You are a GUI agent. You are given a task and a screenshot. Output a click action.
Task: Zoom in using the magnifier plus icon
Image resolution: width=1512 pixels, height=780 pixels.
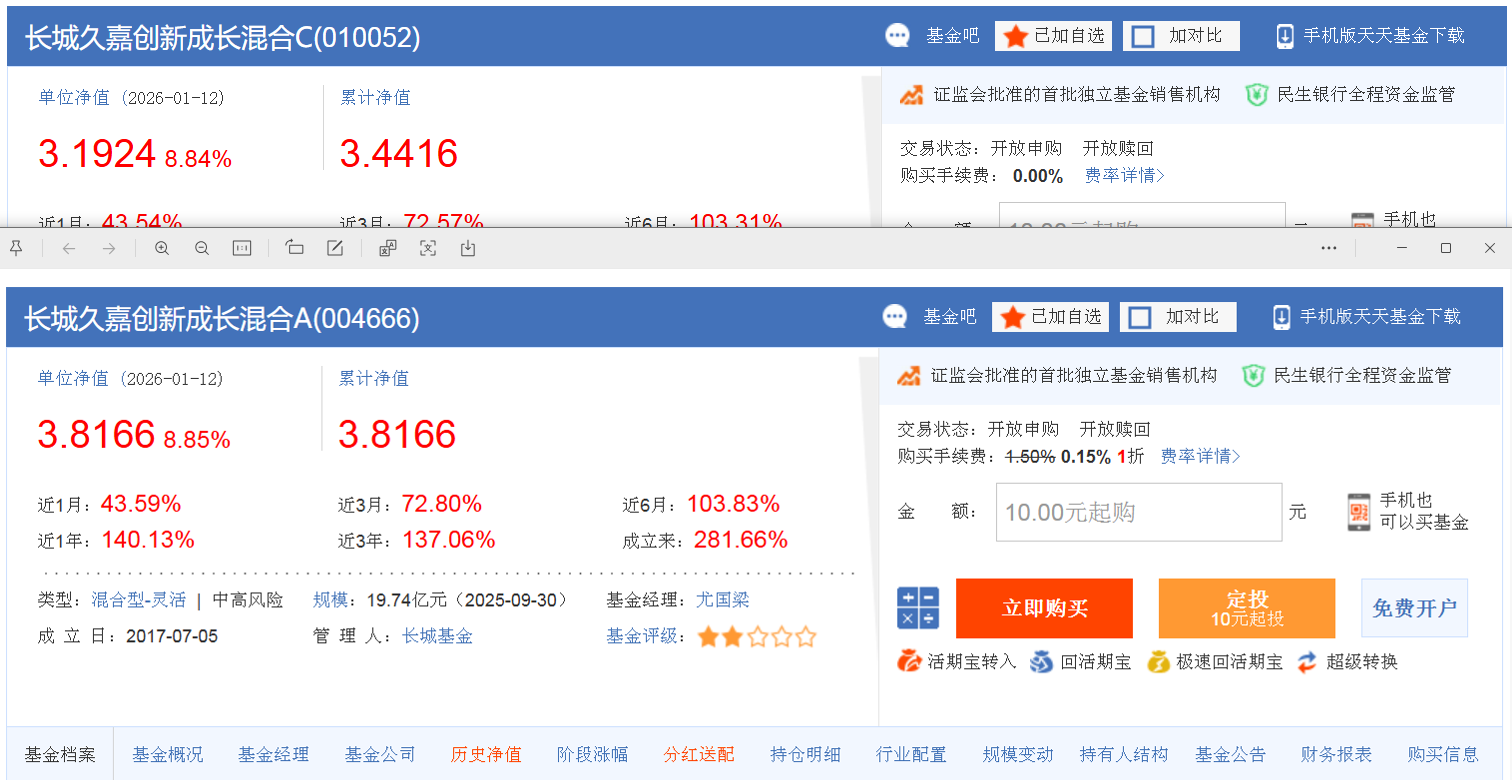click(x=161, y=248)
